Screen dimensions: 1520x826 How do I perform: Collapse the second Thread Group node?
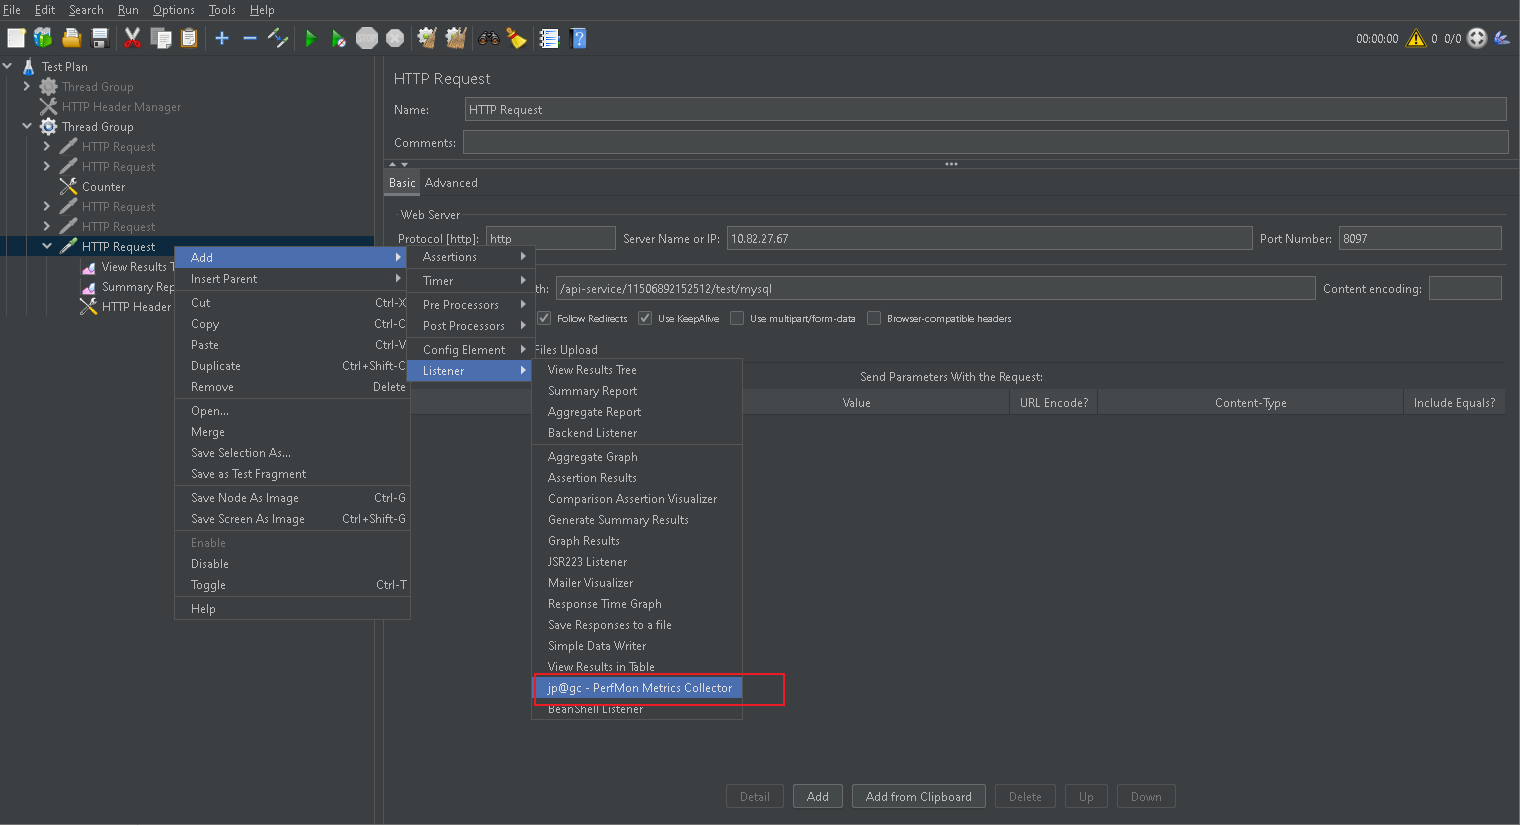(x=27, y=126)
